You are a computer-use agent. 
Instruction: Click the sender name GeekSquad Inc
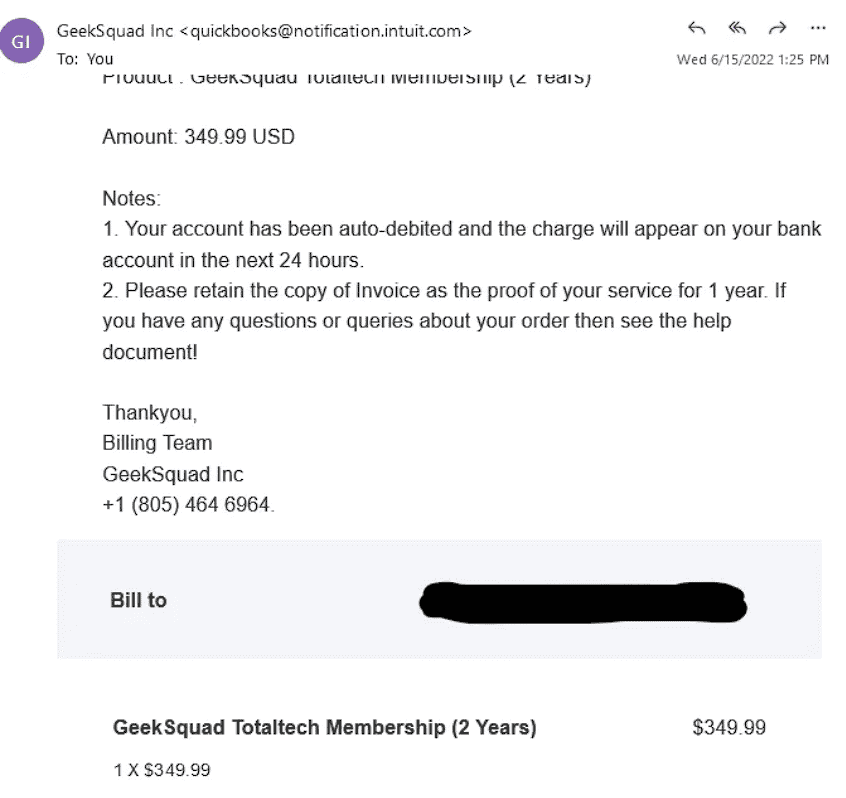[x=115, y=31]
